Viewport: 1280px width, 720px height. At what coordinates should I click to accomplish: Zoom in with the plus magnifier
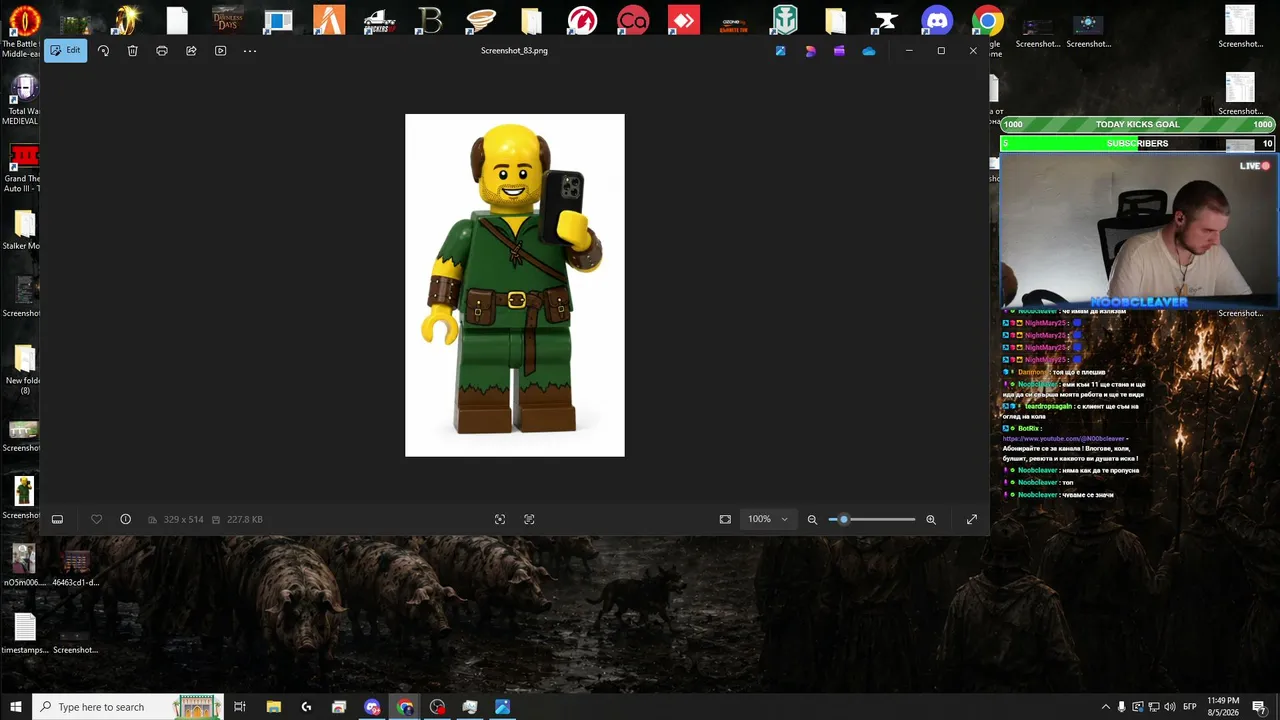click(931, 519)
